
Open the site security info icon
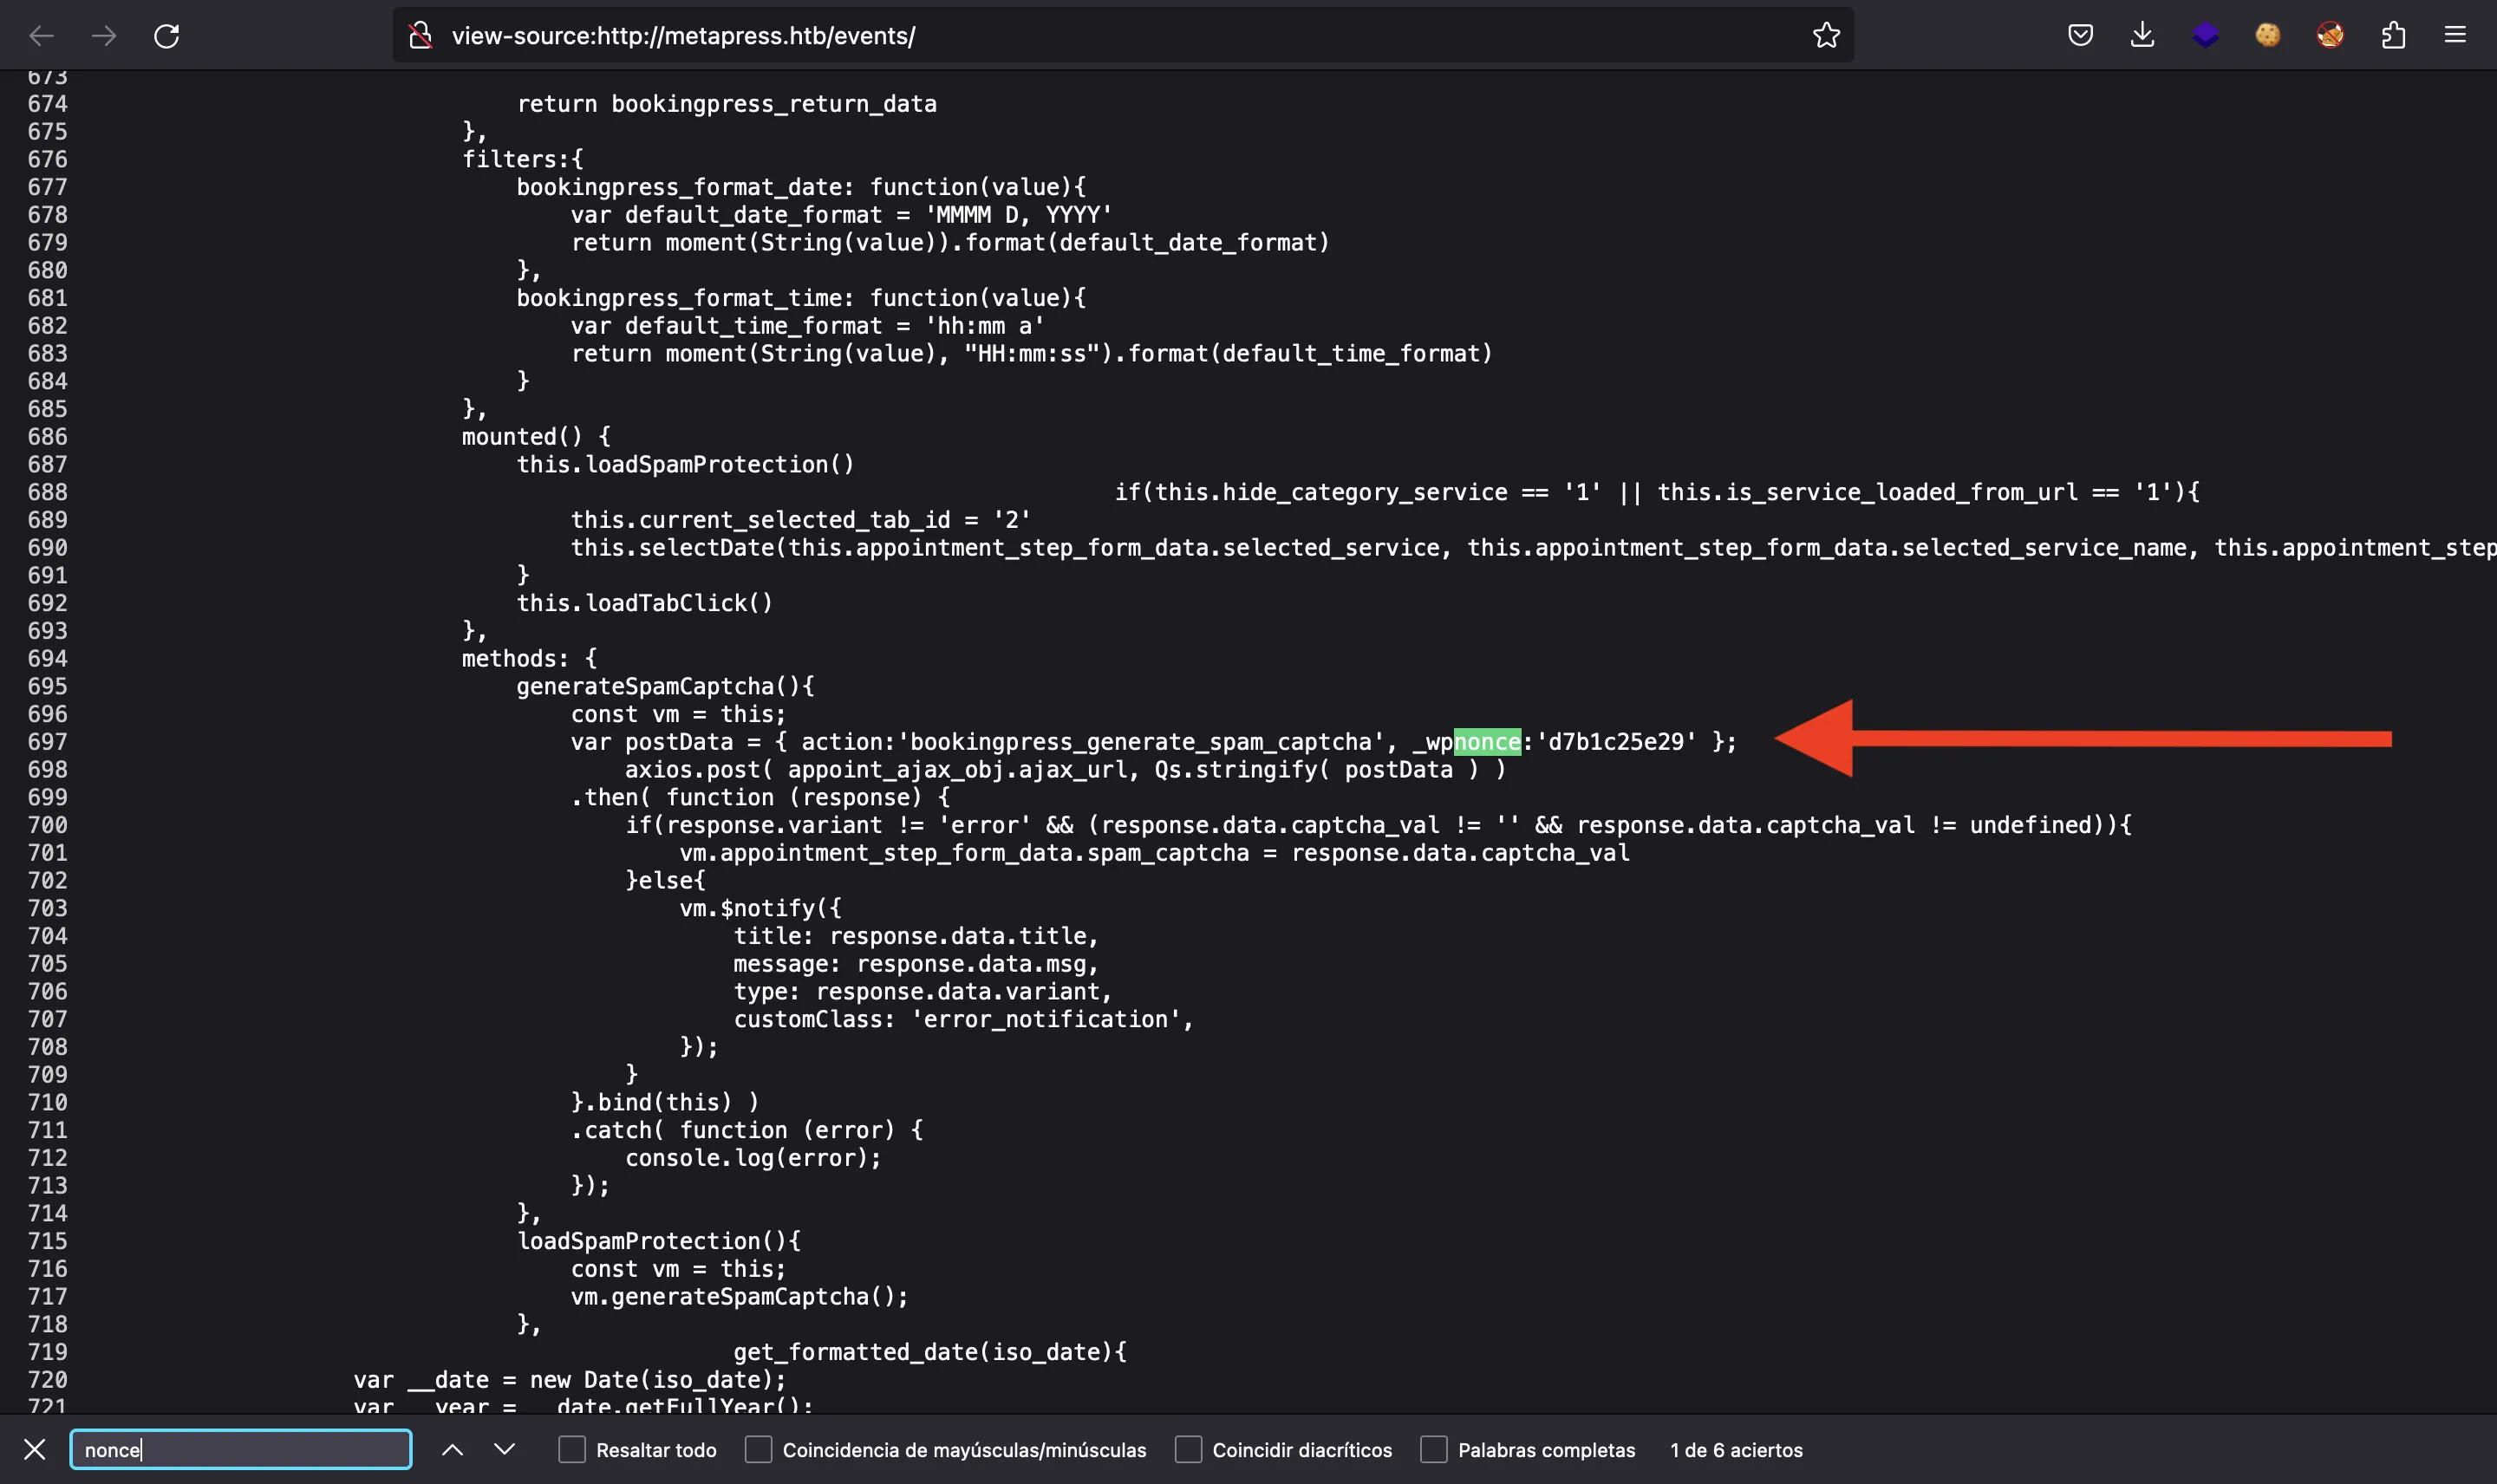[421, 36]
